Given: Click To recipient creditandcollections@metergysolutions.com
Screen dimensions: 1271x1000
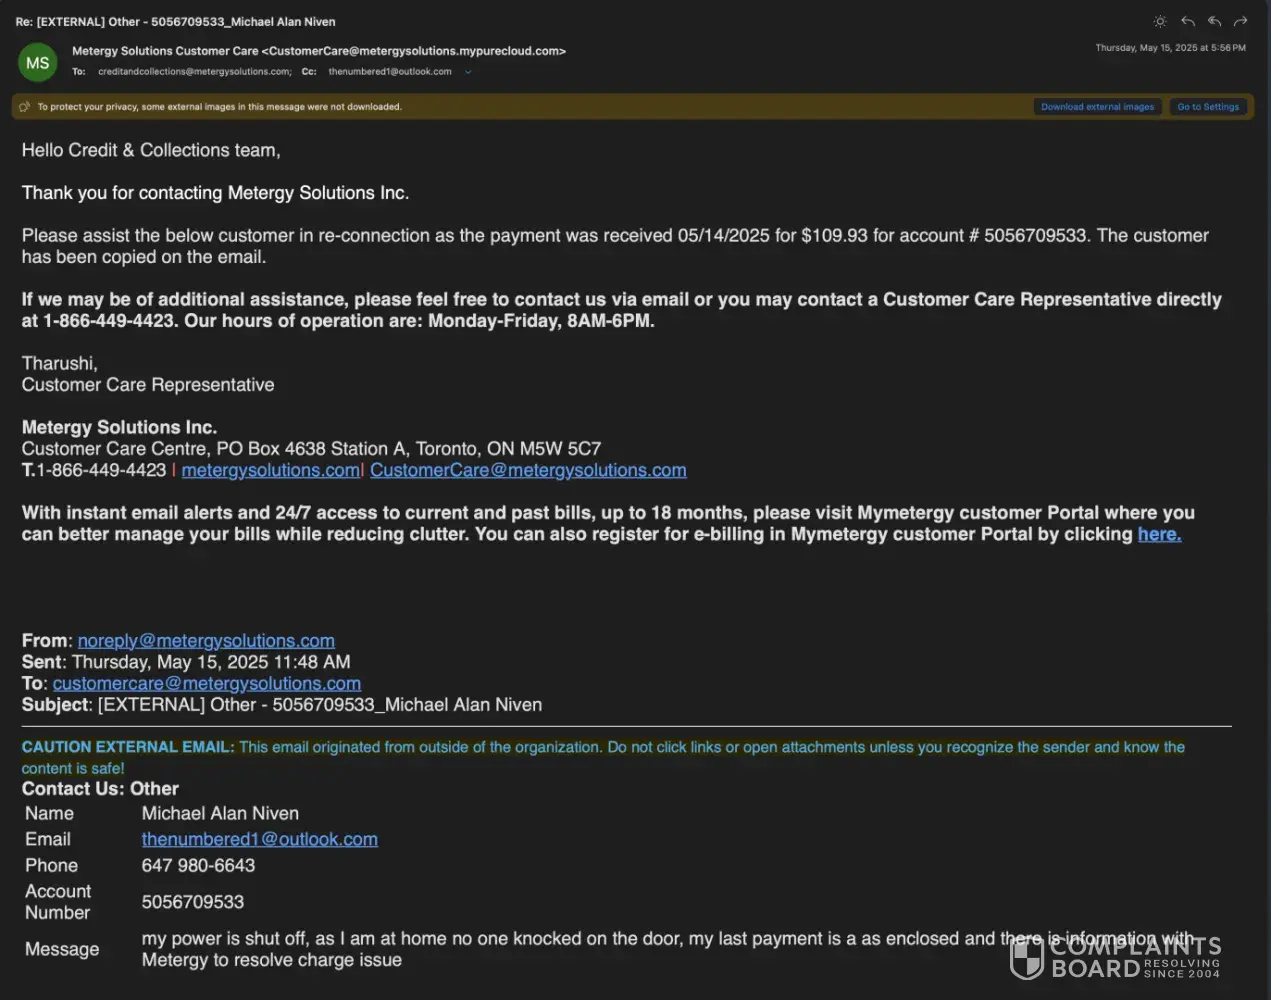Looking at the screenshot, I should pyautogui.click(x=195, y=72).
